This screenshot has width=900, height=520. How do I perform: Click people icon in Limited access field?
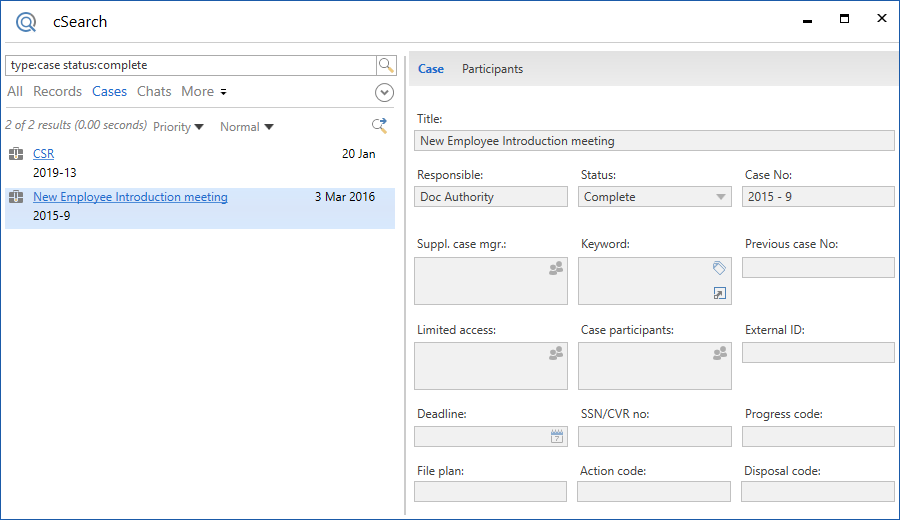pyautogui.click(x=556, y=353)
